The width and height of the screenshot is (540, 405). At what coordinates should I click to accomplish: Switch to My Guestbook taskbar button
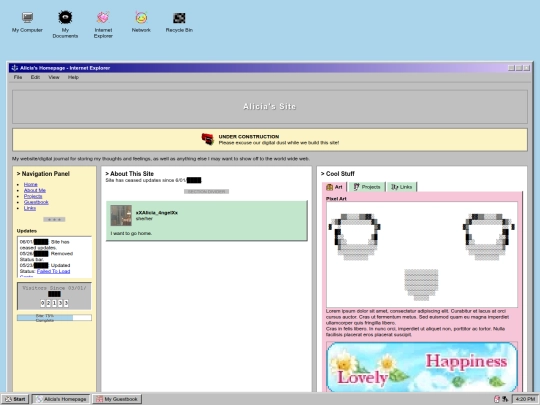(117, 399)
